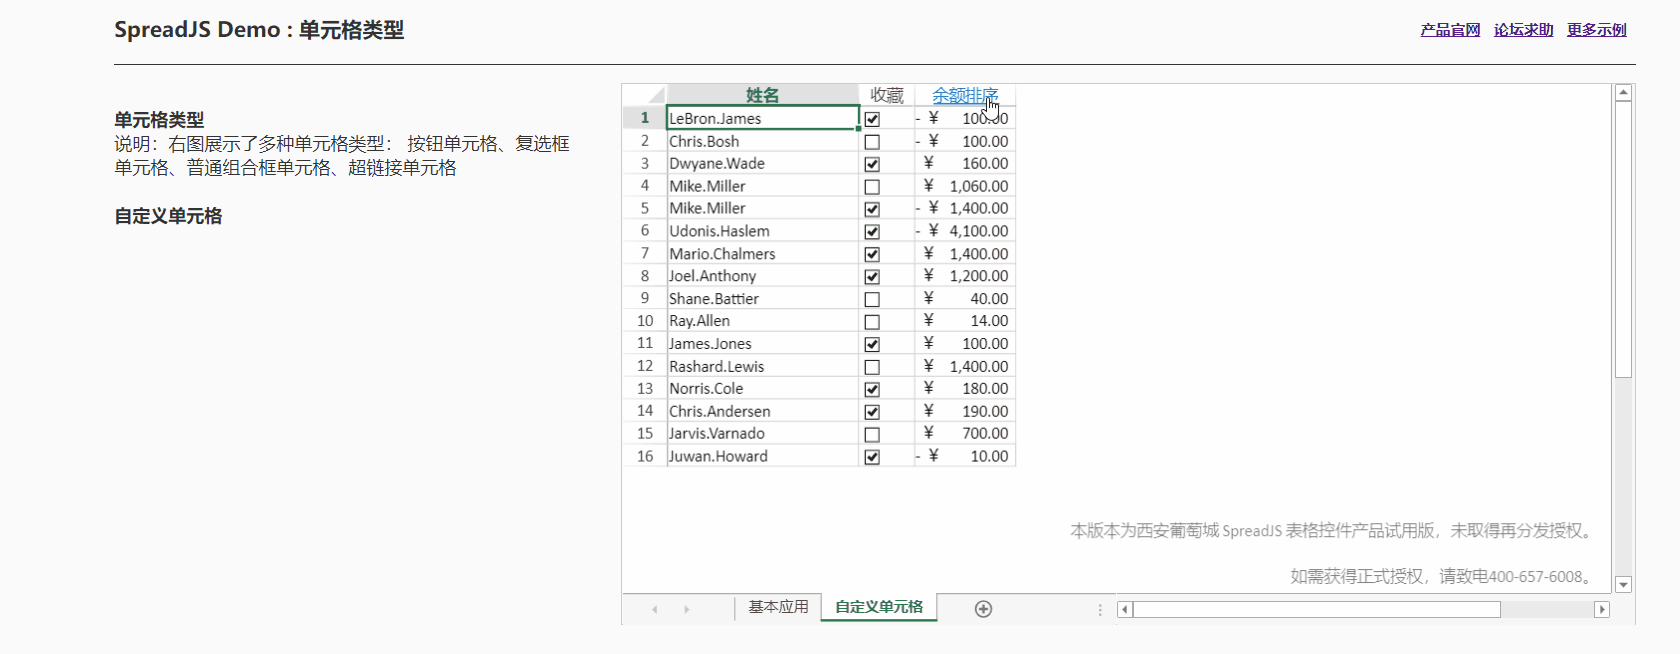Image resolution: width=1680 pixels, height=654 pixels.
Task: Select the Norris.Cole cell
Action: (762, 388)
